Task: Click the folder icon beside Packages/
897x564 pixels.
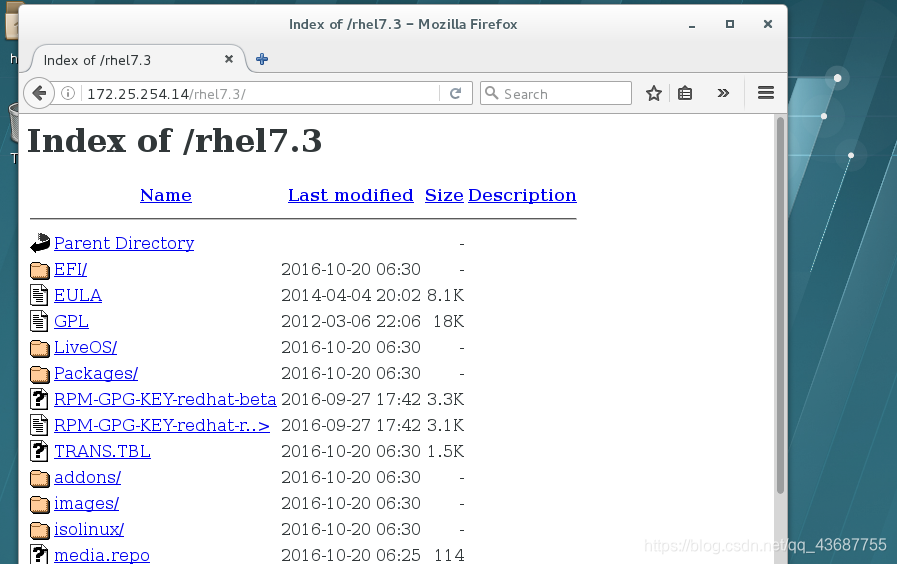Action: (39, 374)
